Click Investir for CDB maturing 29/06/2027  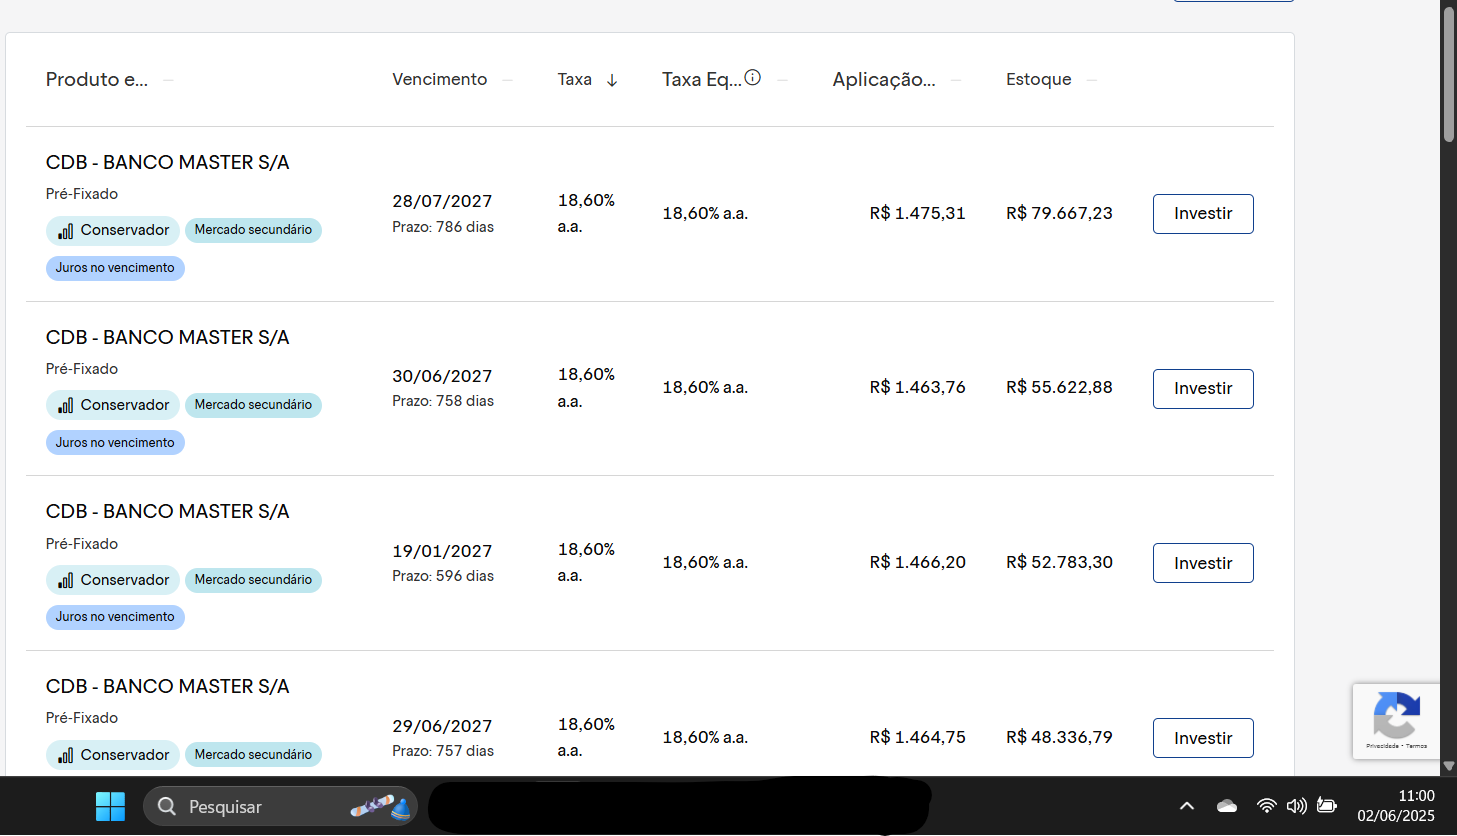click(x=1203, y=738)
